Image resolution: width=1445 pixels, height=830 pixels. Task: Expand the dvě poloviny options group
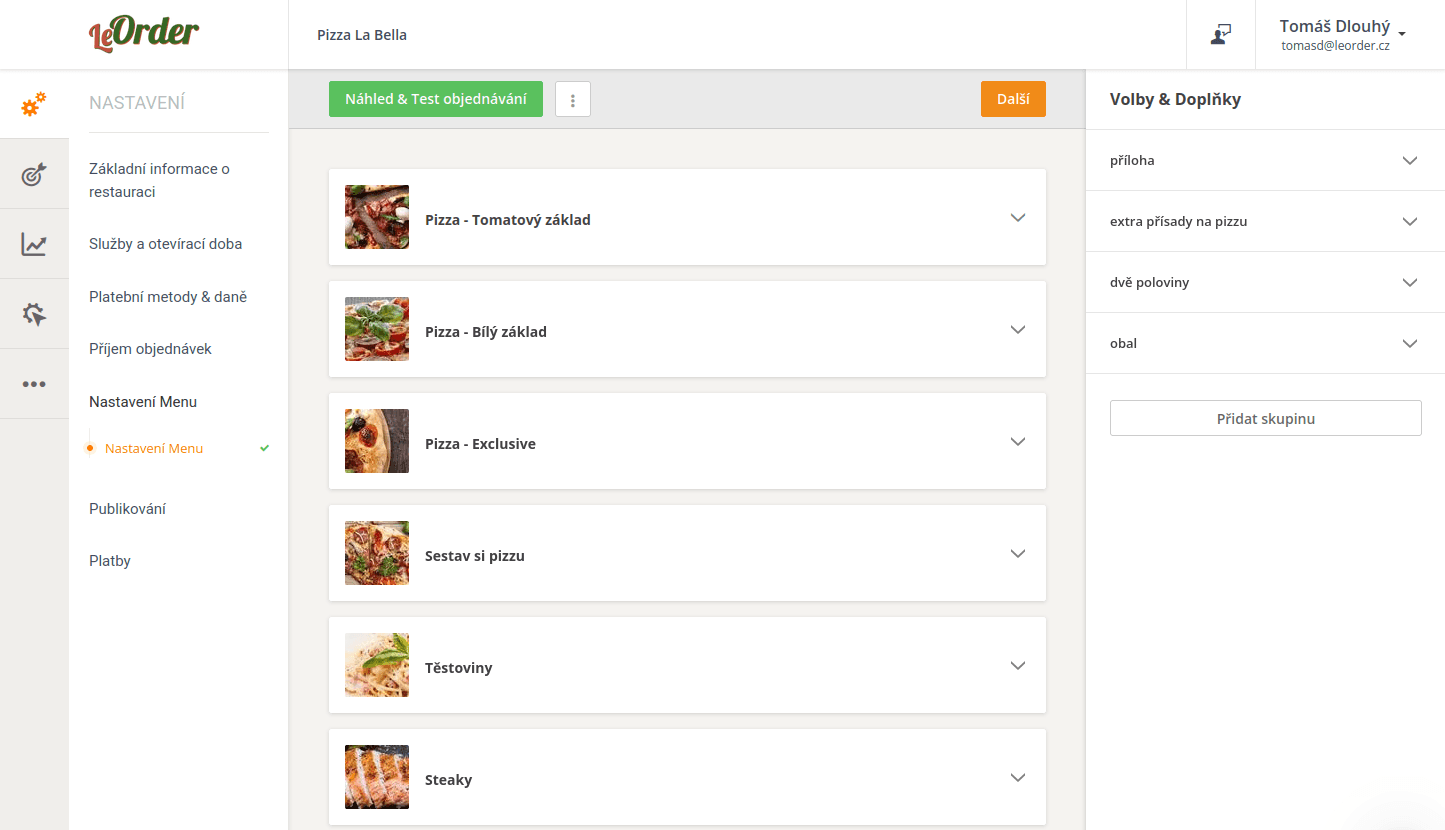[1410, 283]
